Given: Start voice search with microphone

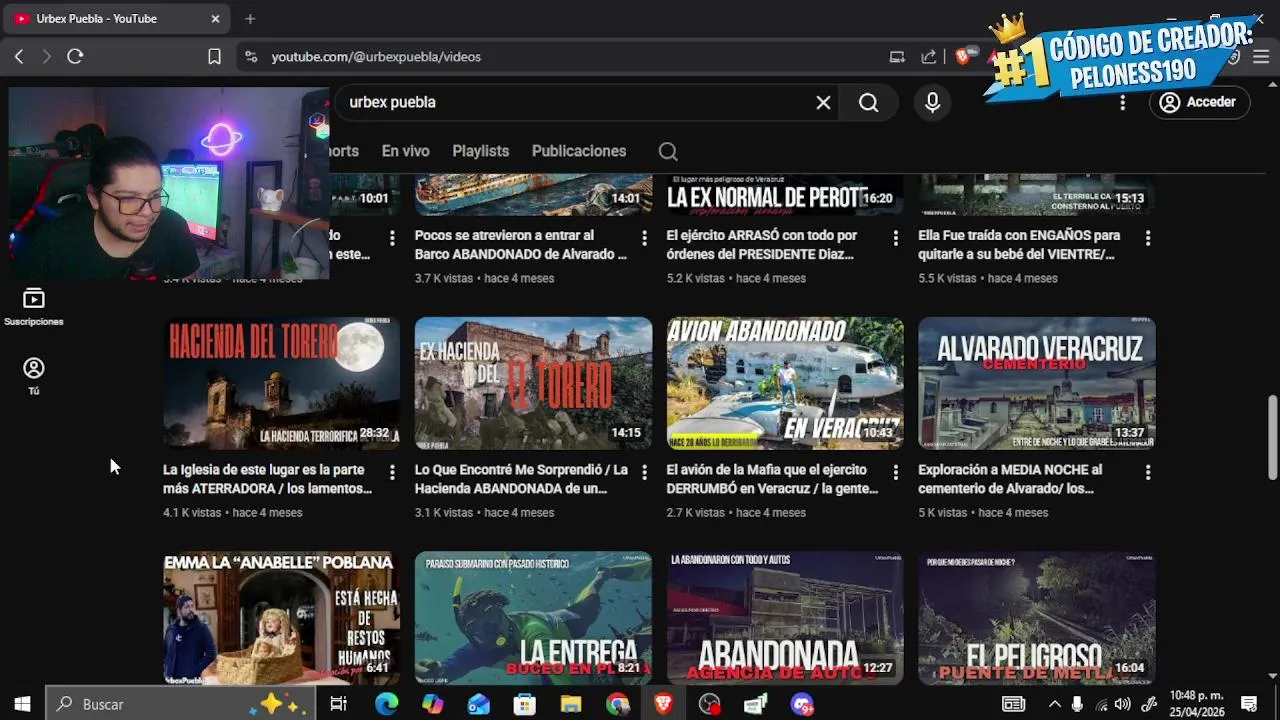Looking at the screenshot, I should click(932, 102).
